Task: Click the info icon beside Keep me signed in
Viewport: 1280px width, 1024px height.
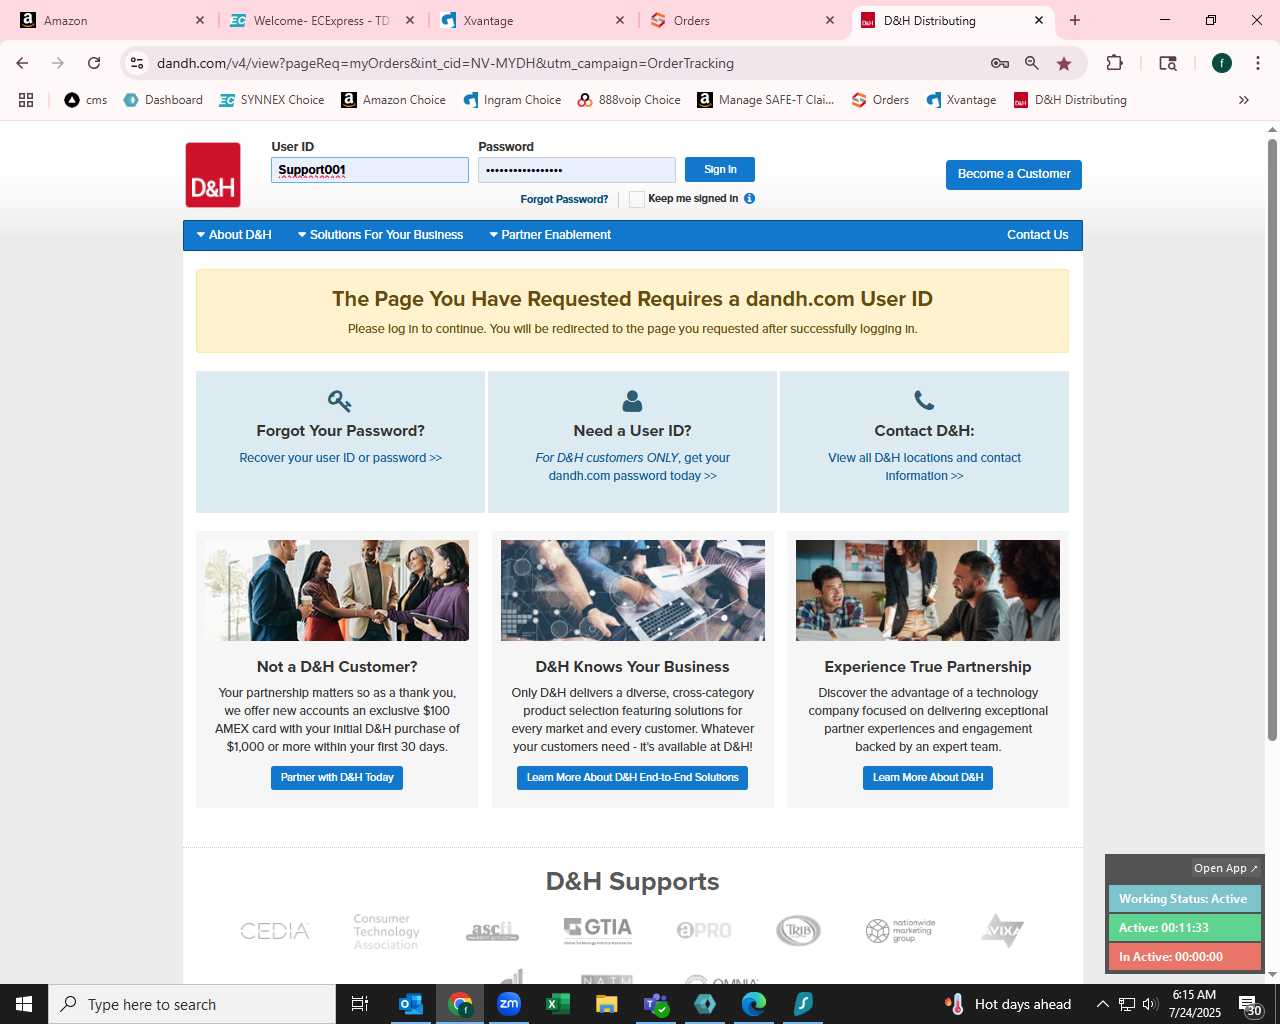Action: 749,198
